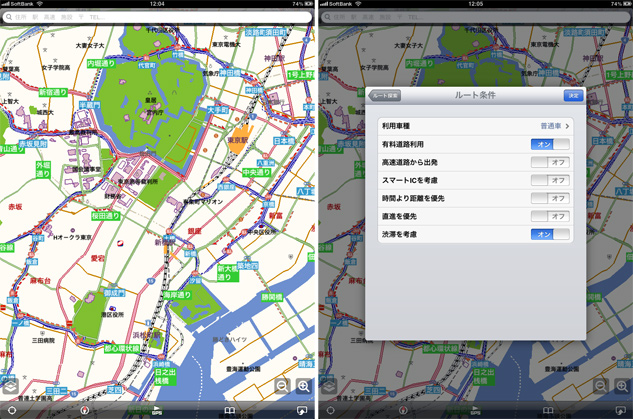Tap 中央通り green label on left map
The image size is (633, 419).
click(256, 172)
